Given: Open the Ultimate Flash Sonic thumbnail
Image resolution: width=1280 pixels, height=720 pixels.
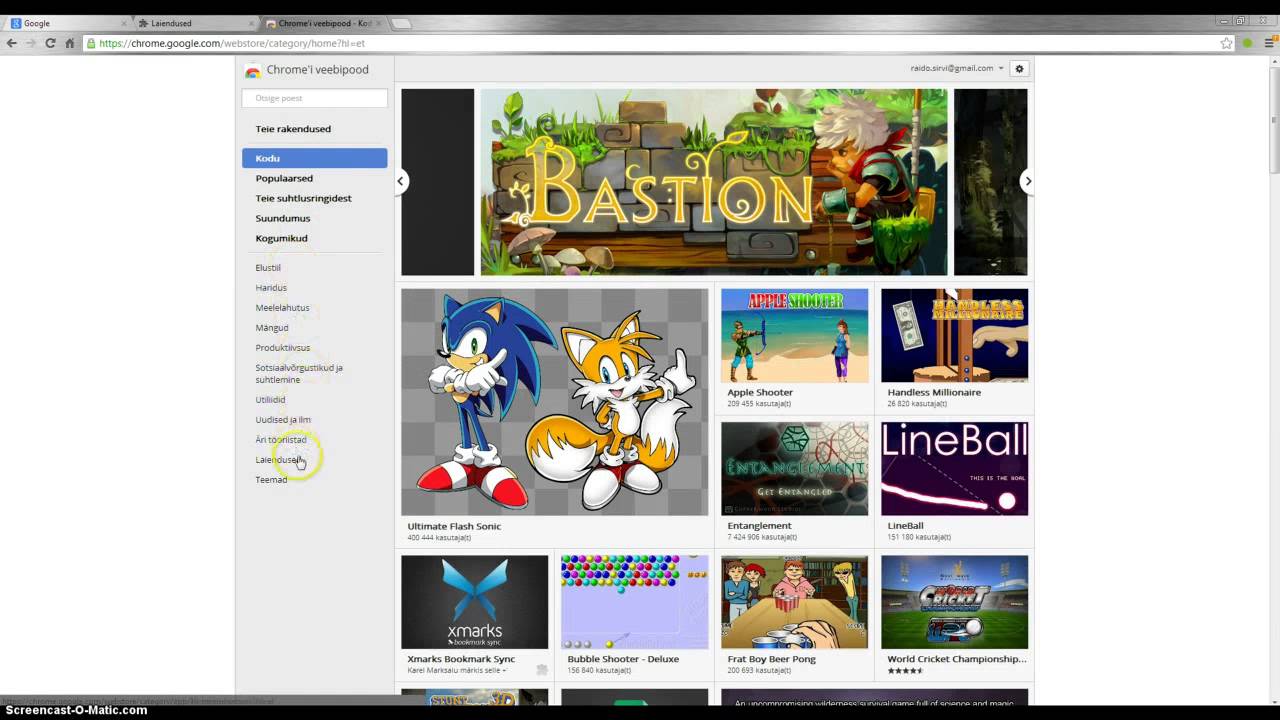Looking at the screenshot, I should [554, 402].
